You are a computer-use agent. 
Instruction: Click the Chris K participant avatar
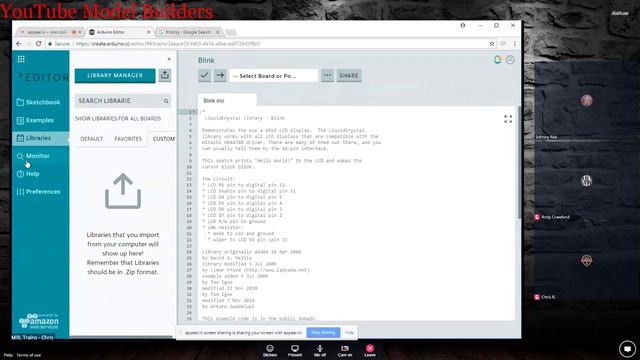pyautogui.click(x=587, y=260)
